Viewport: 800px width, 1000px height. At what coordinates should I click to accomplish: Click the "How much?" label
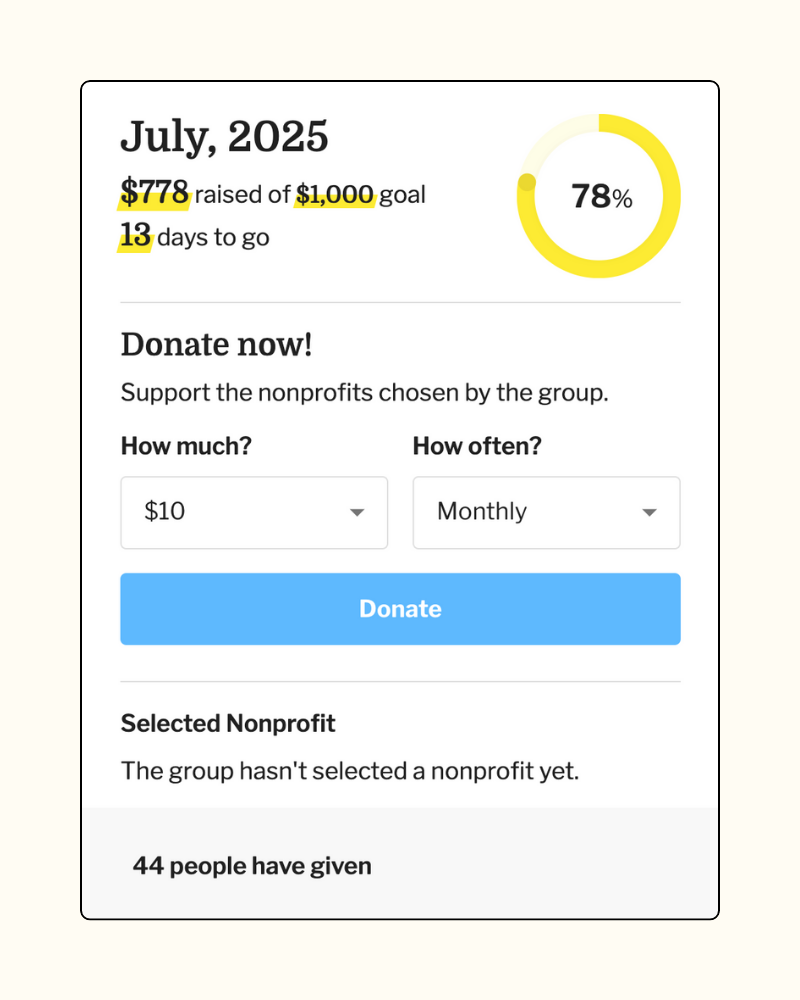coord(186,446)
